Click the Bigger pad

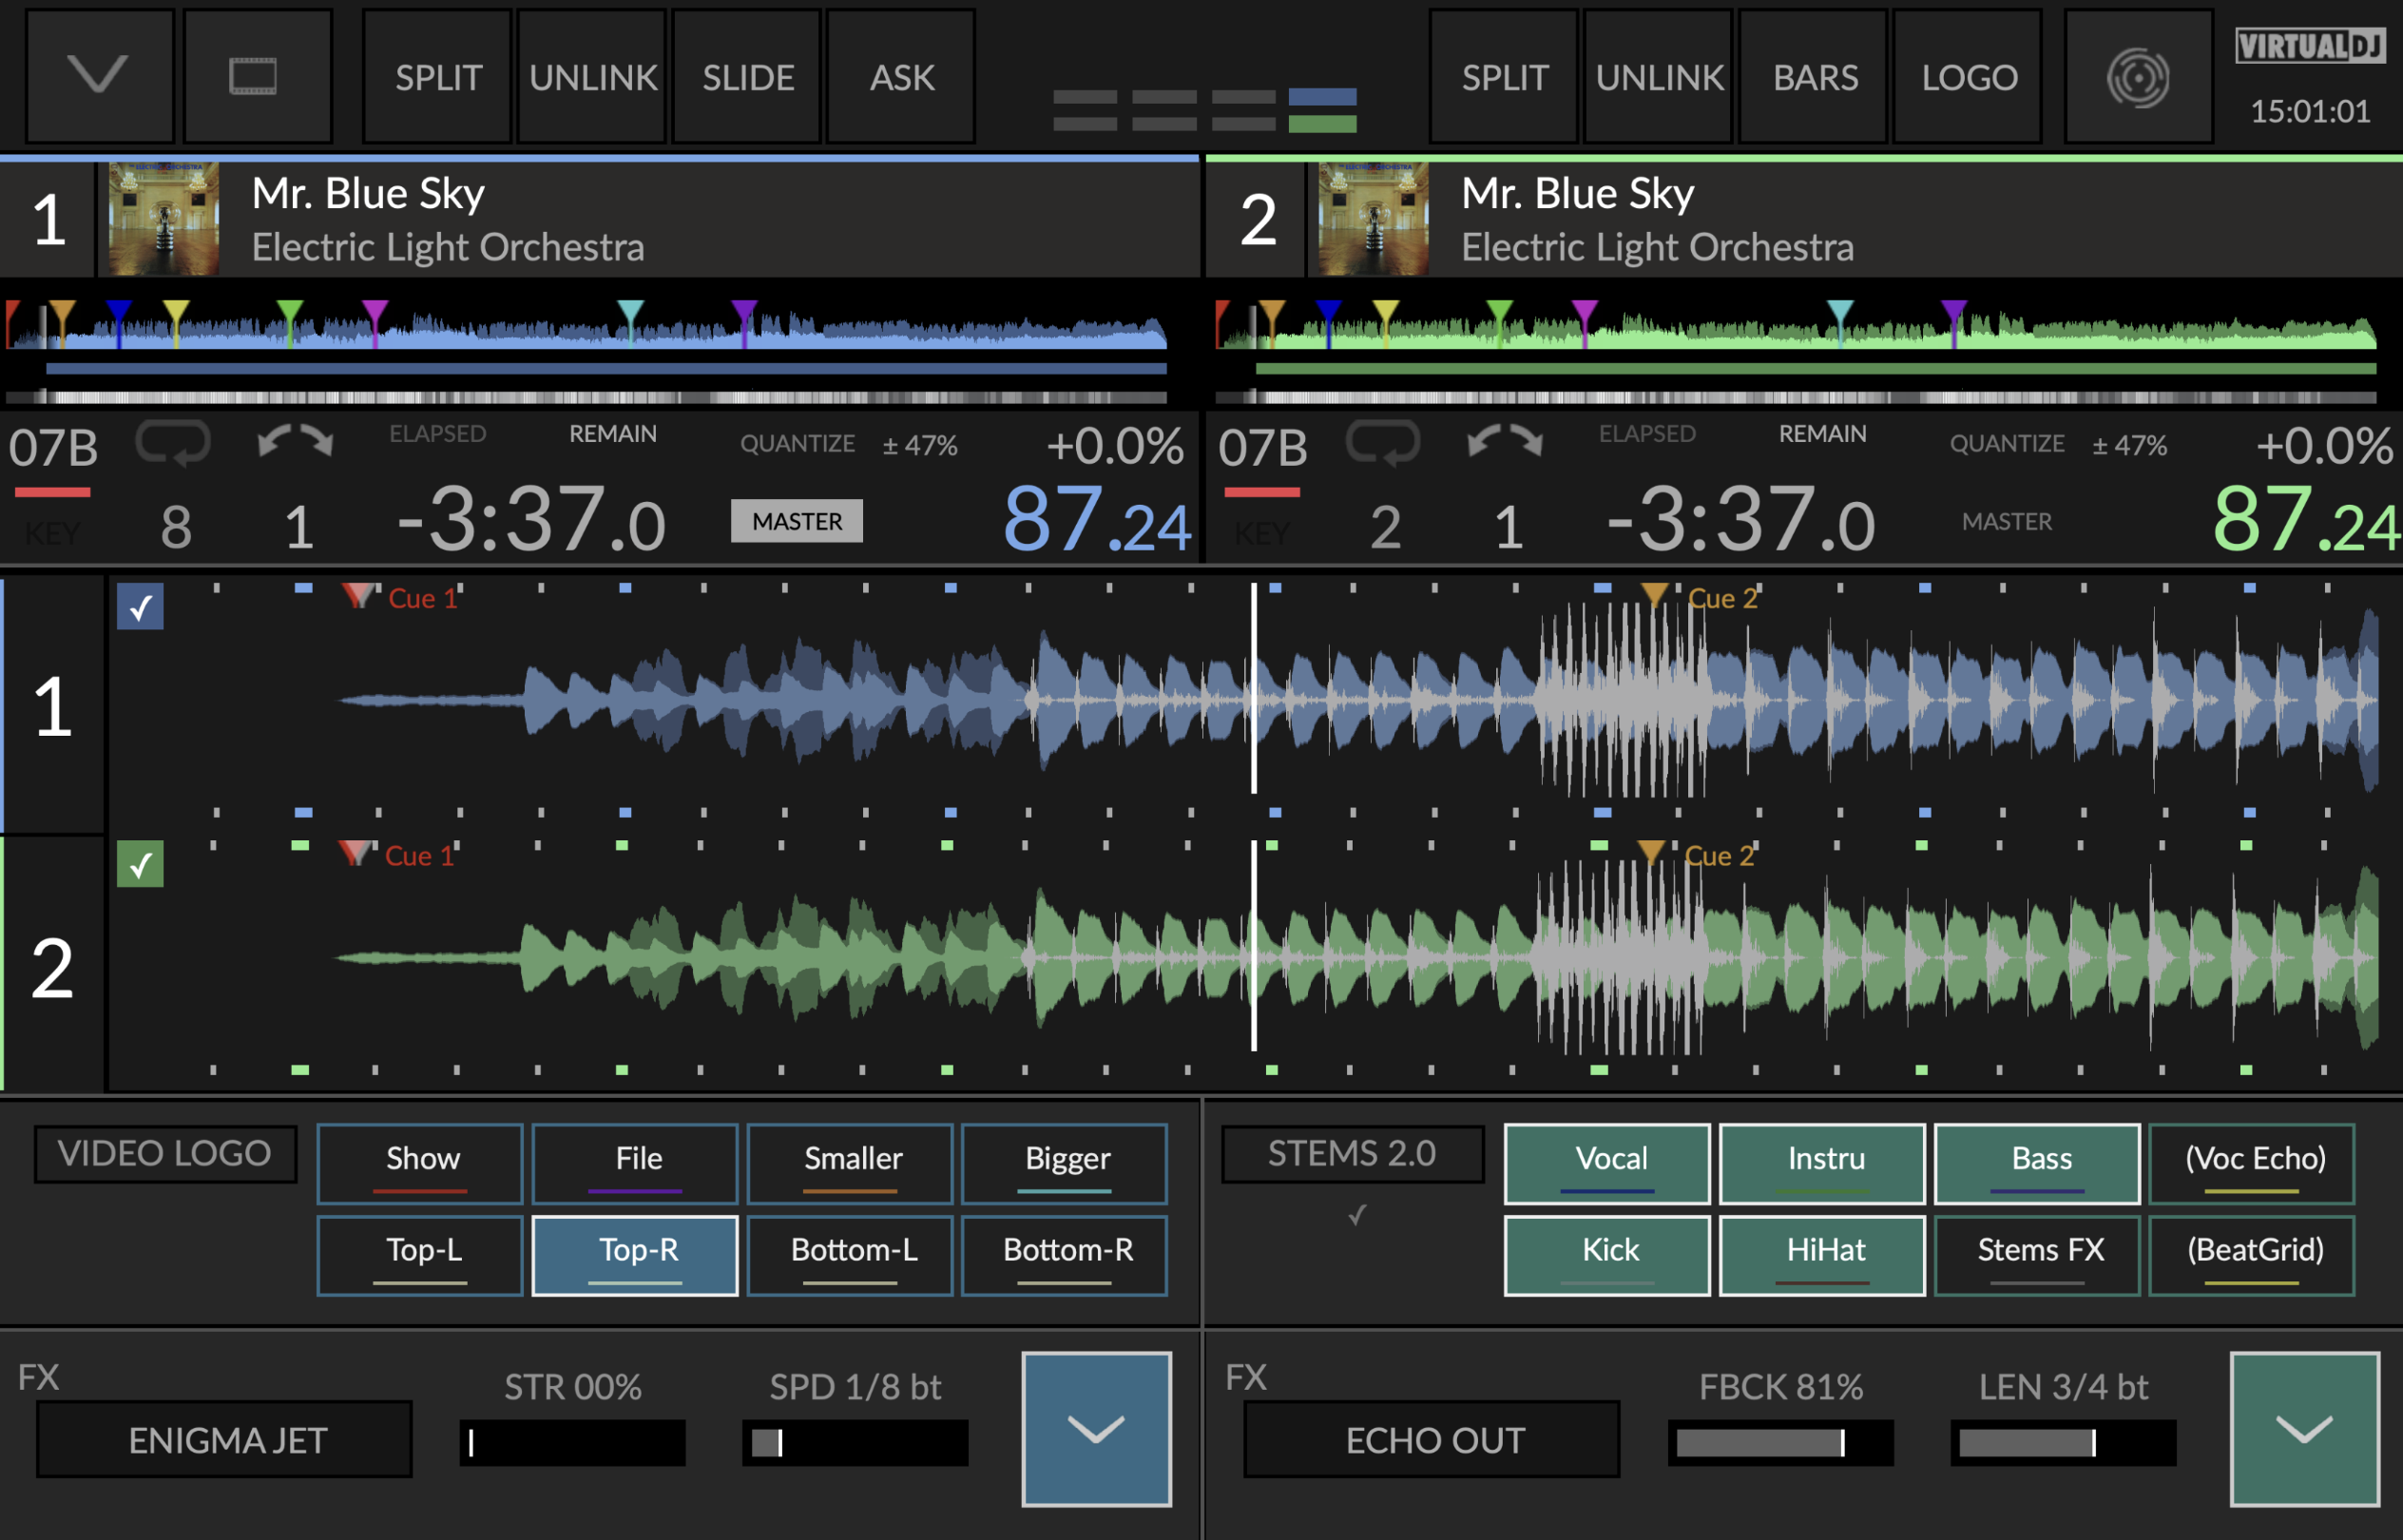[1064, 1164]
